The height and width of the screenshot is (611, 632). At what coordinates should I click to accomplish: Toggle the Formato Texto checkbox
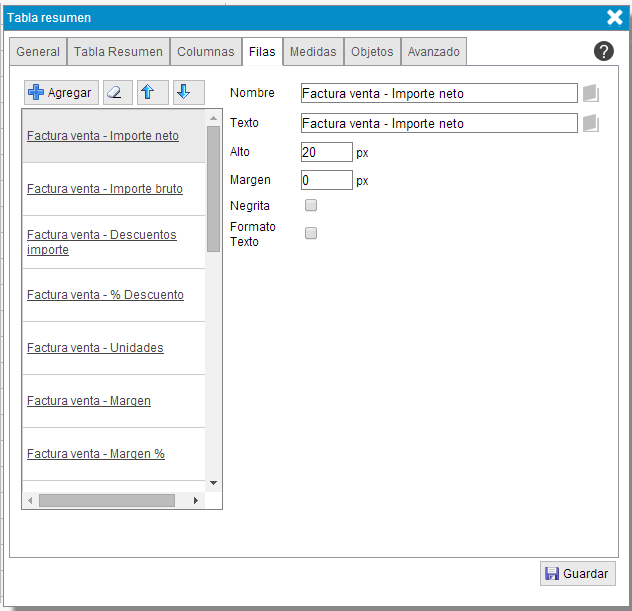tap(311, 233)
